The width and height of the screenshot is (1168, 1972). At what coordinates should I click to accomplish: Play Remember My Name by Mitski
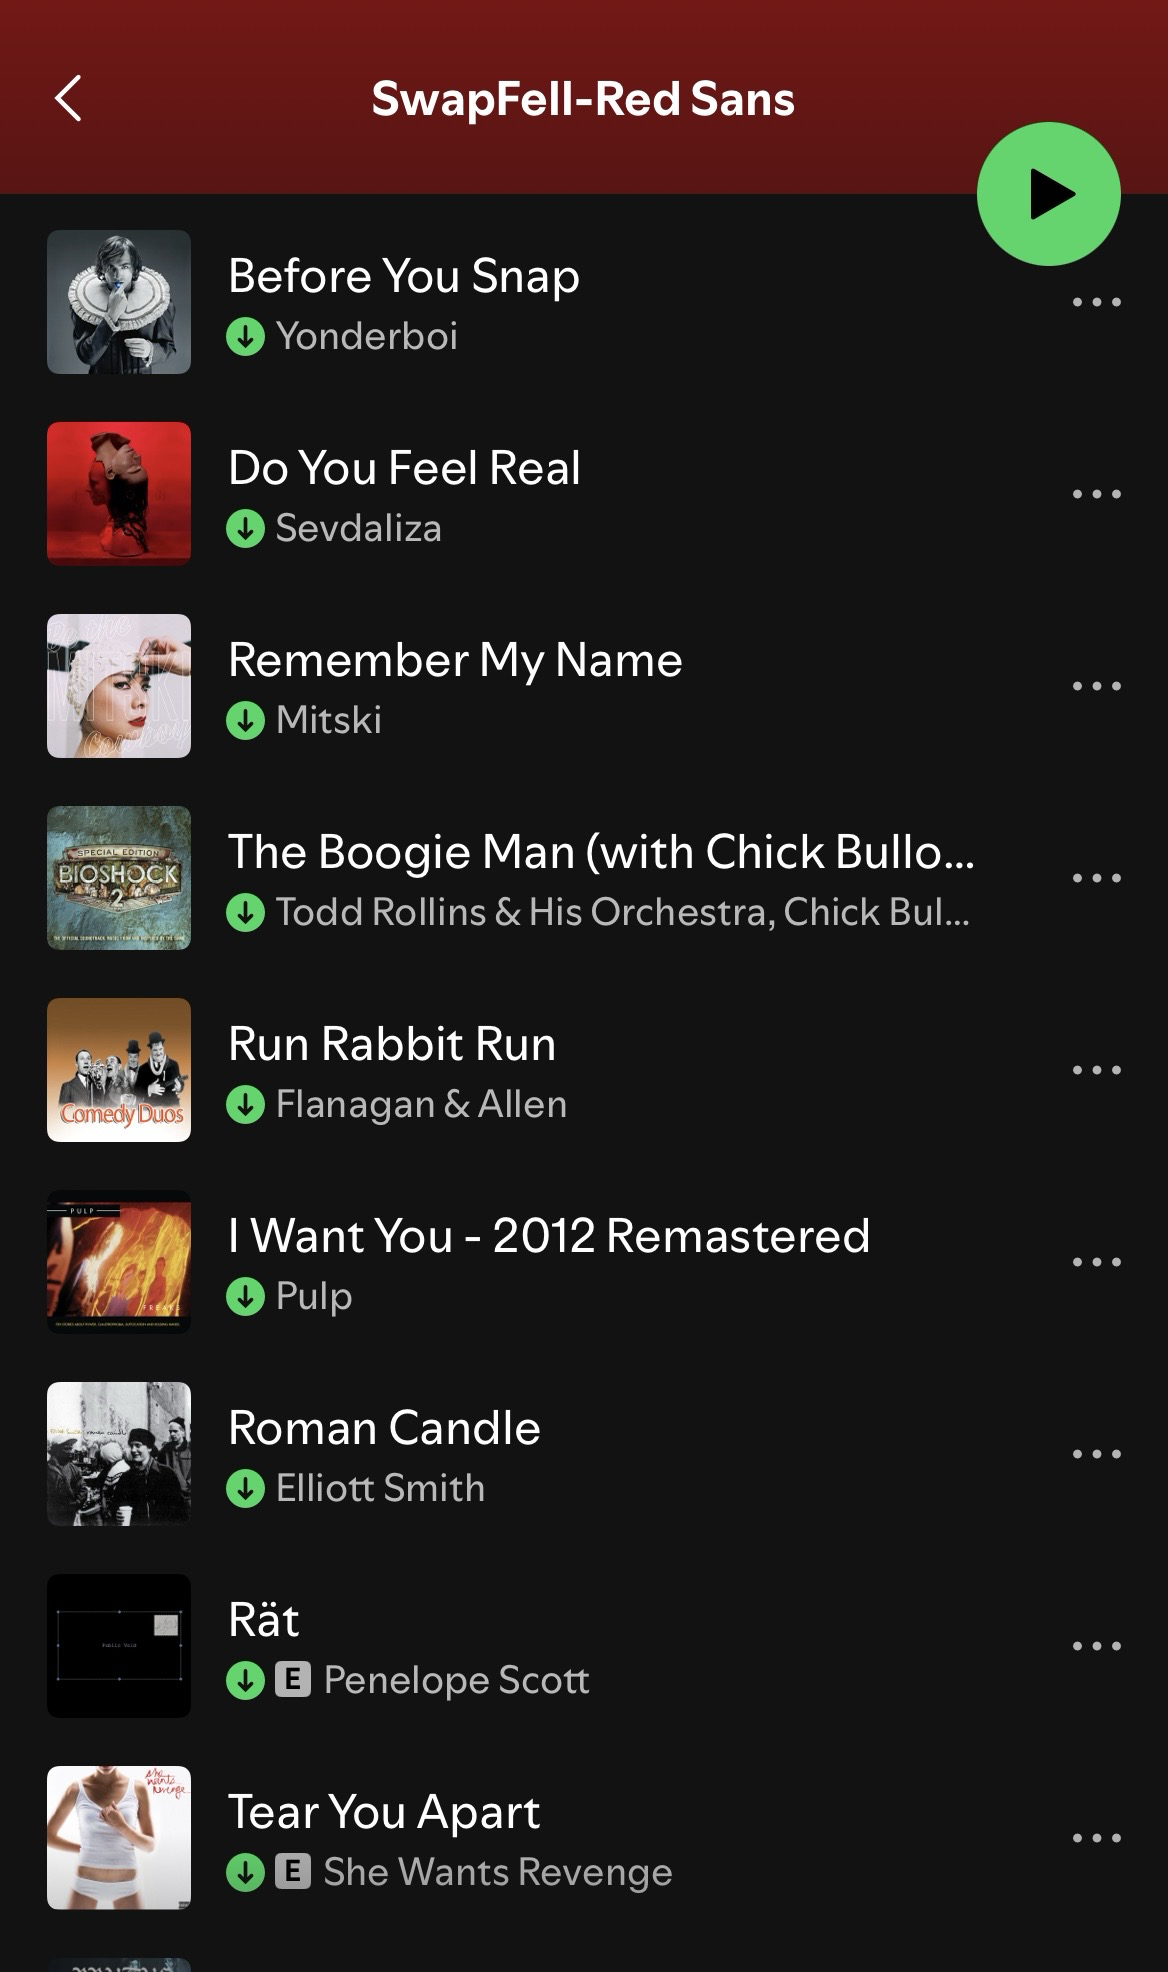coord(455,660)
